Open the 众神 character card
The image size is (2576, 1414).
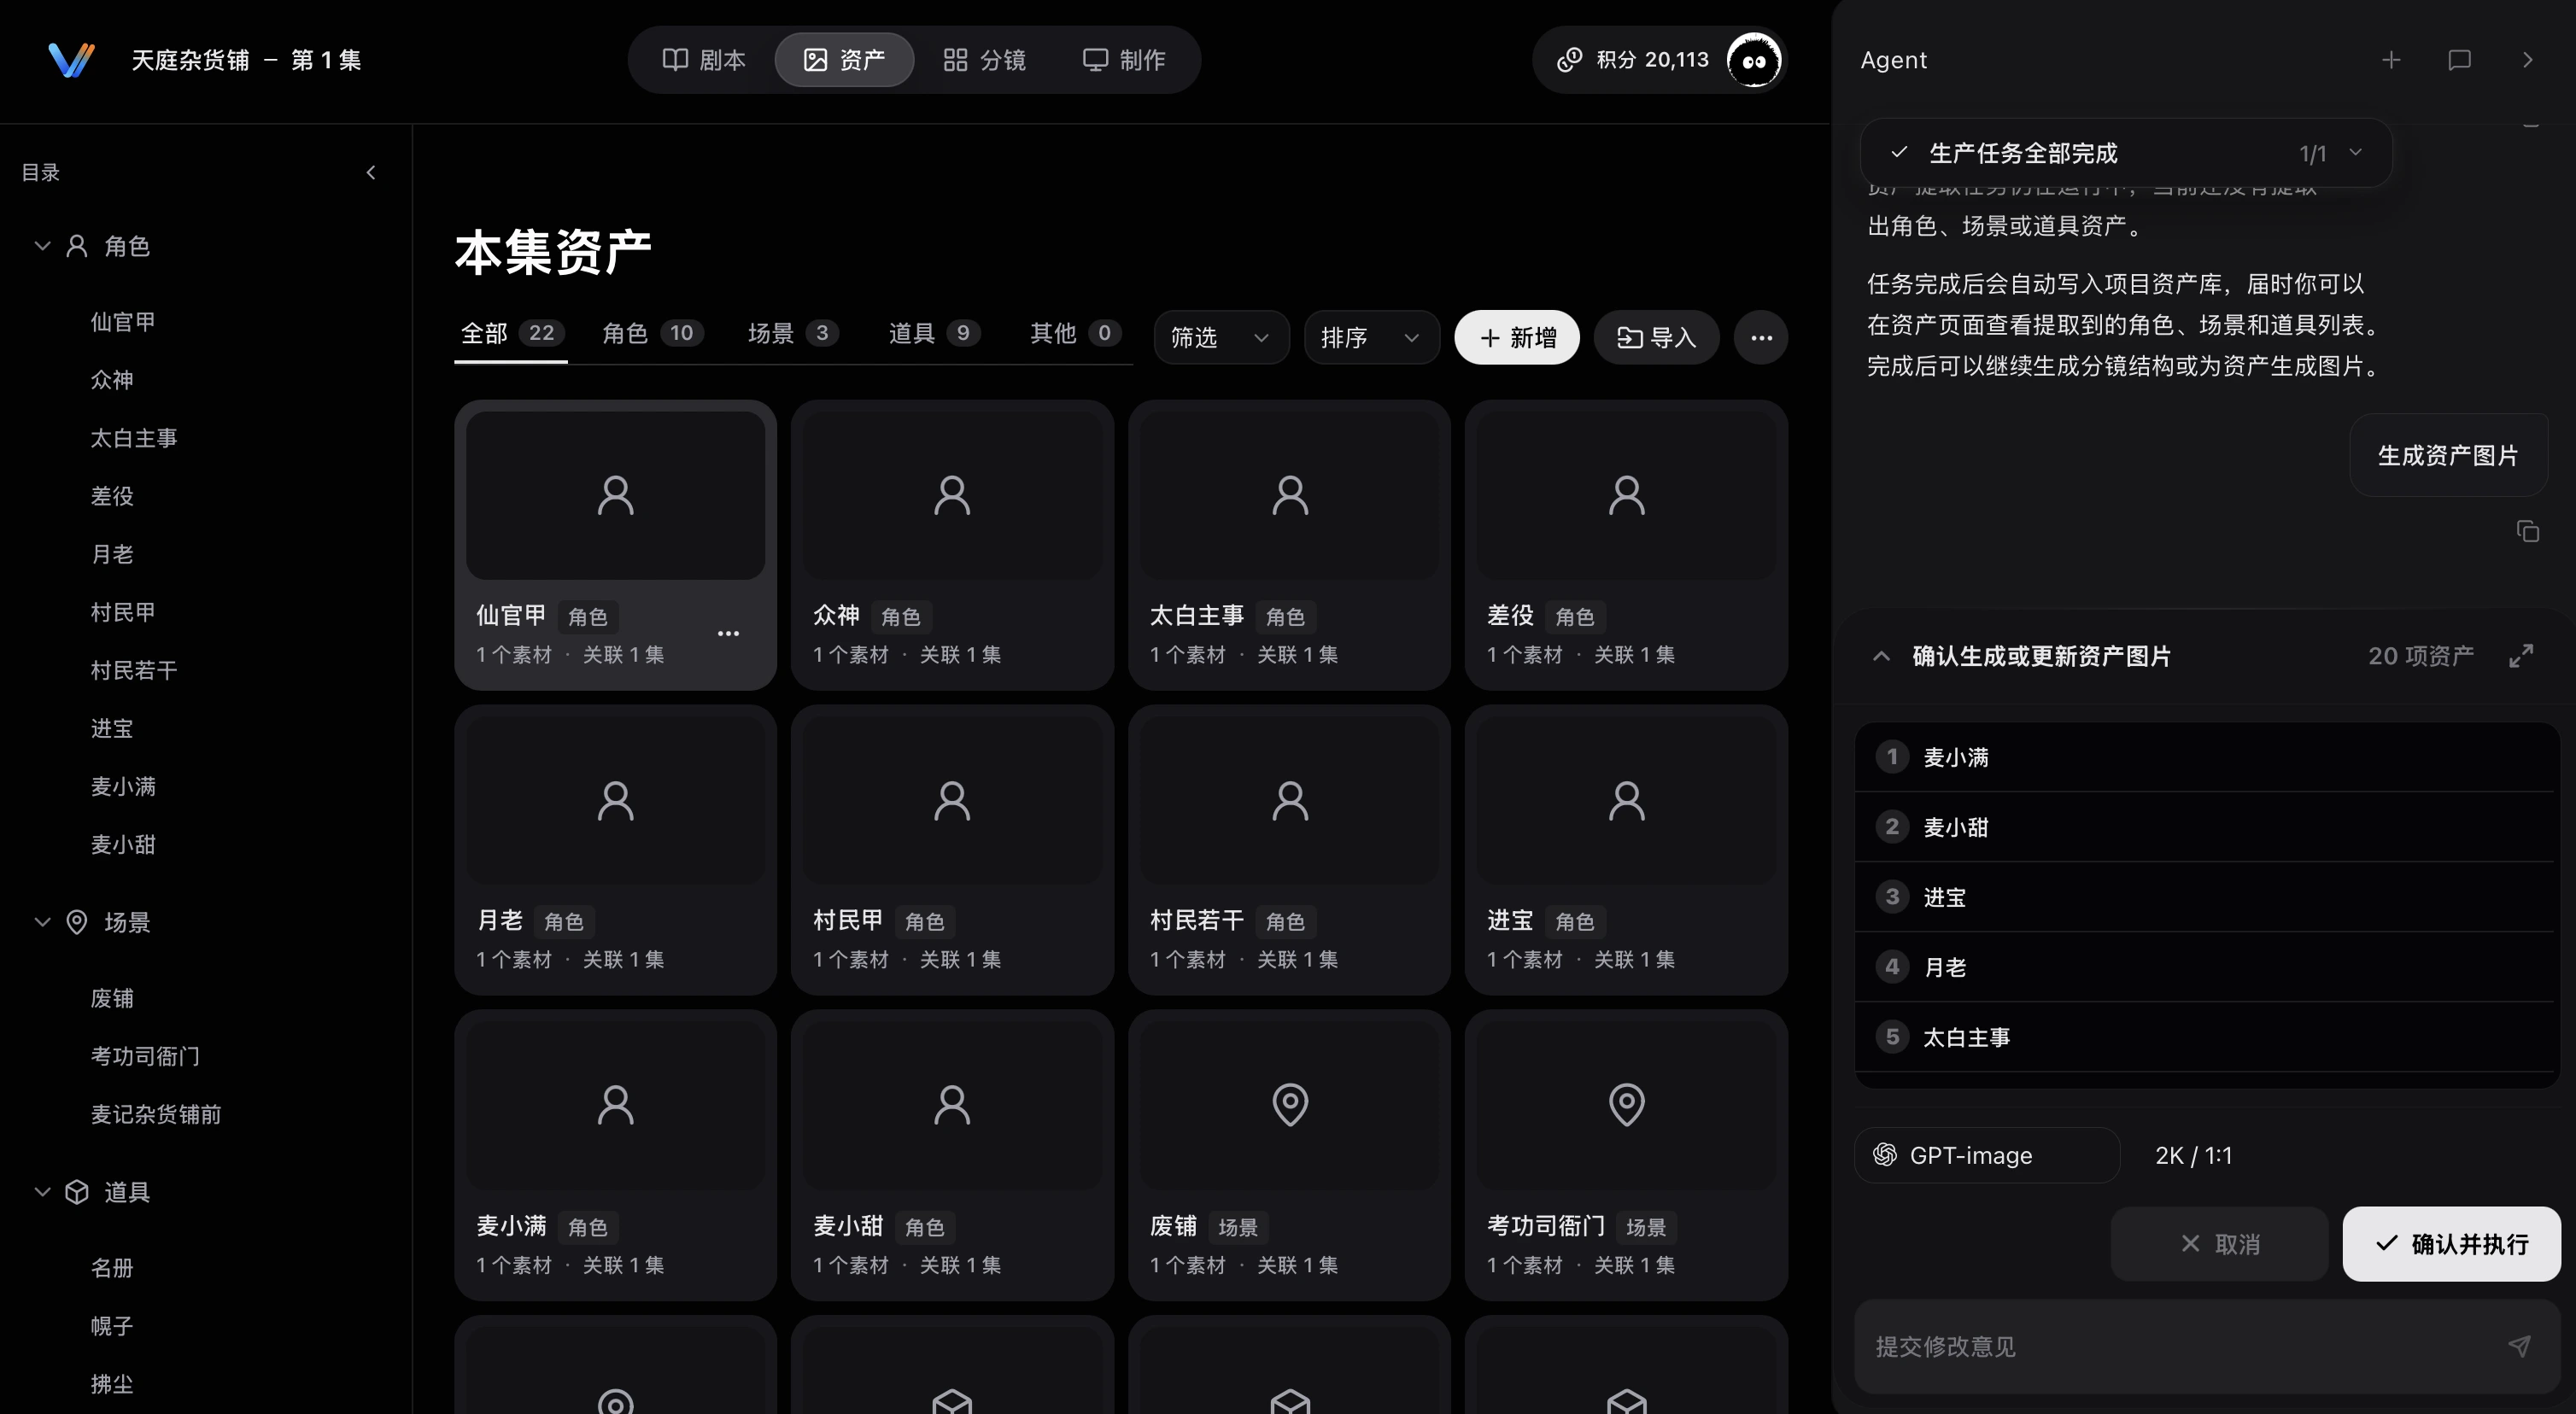pyautogui.click(x=952, y=545)
